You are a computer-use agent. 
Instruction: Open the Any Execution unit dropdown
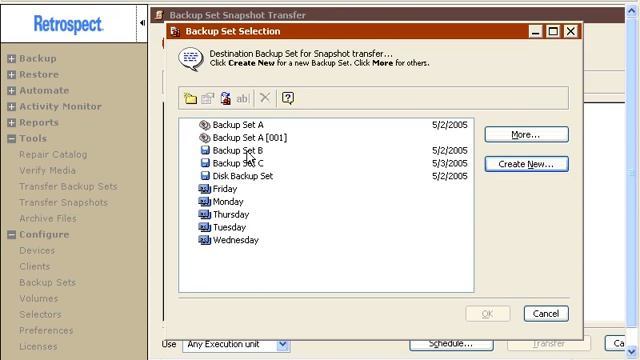[283, 344]
